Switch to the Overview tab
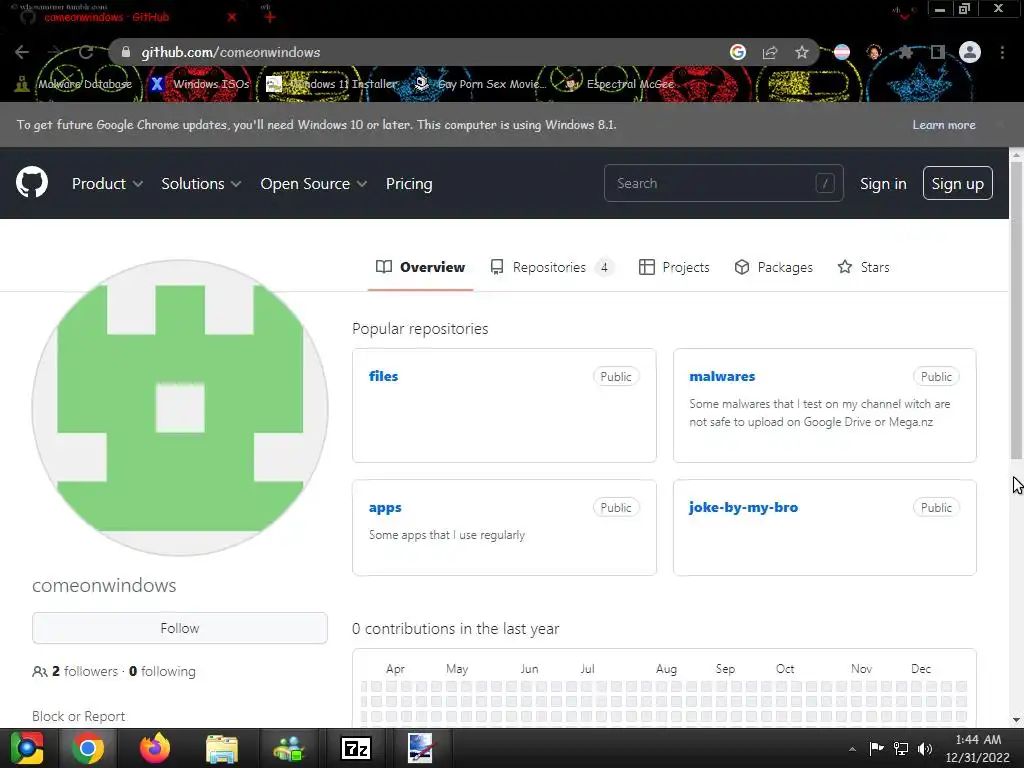This screenshot has width=1024, height=768. (x=421, y=267)
